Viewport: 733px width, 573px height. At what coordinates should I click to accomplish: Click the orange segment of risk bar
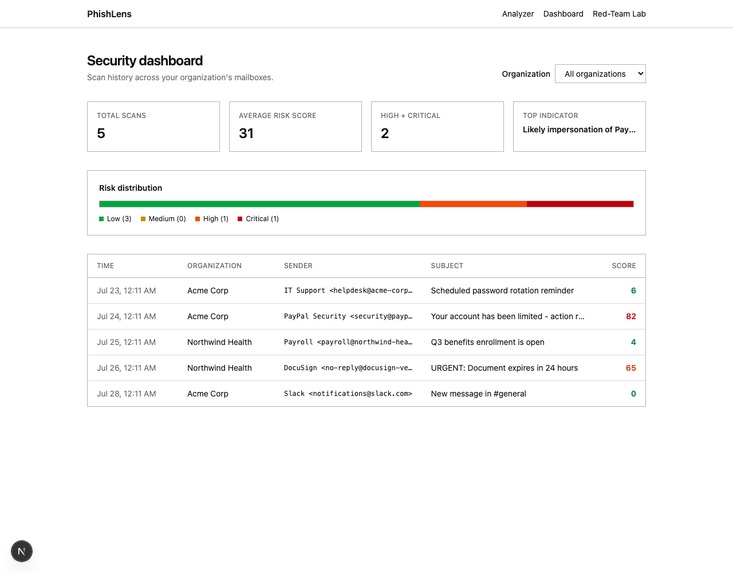(x=473, y=204)
